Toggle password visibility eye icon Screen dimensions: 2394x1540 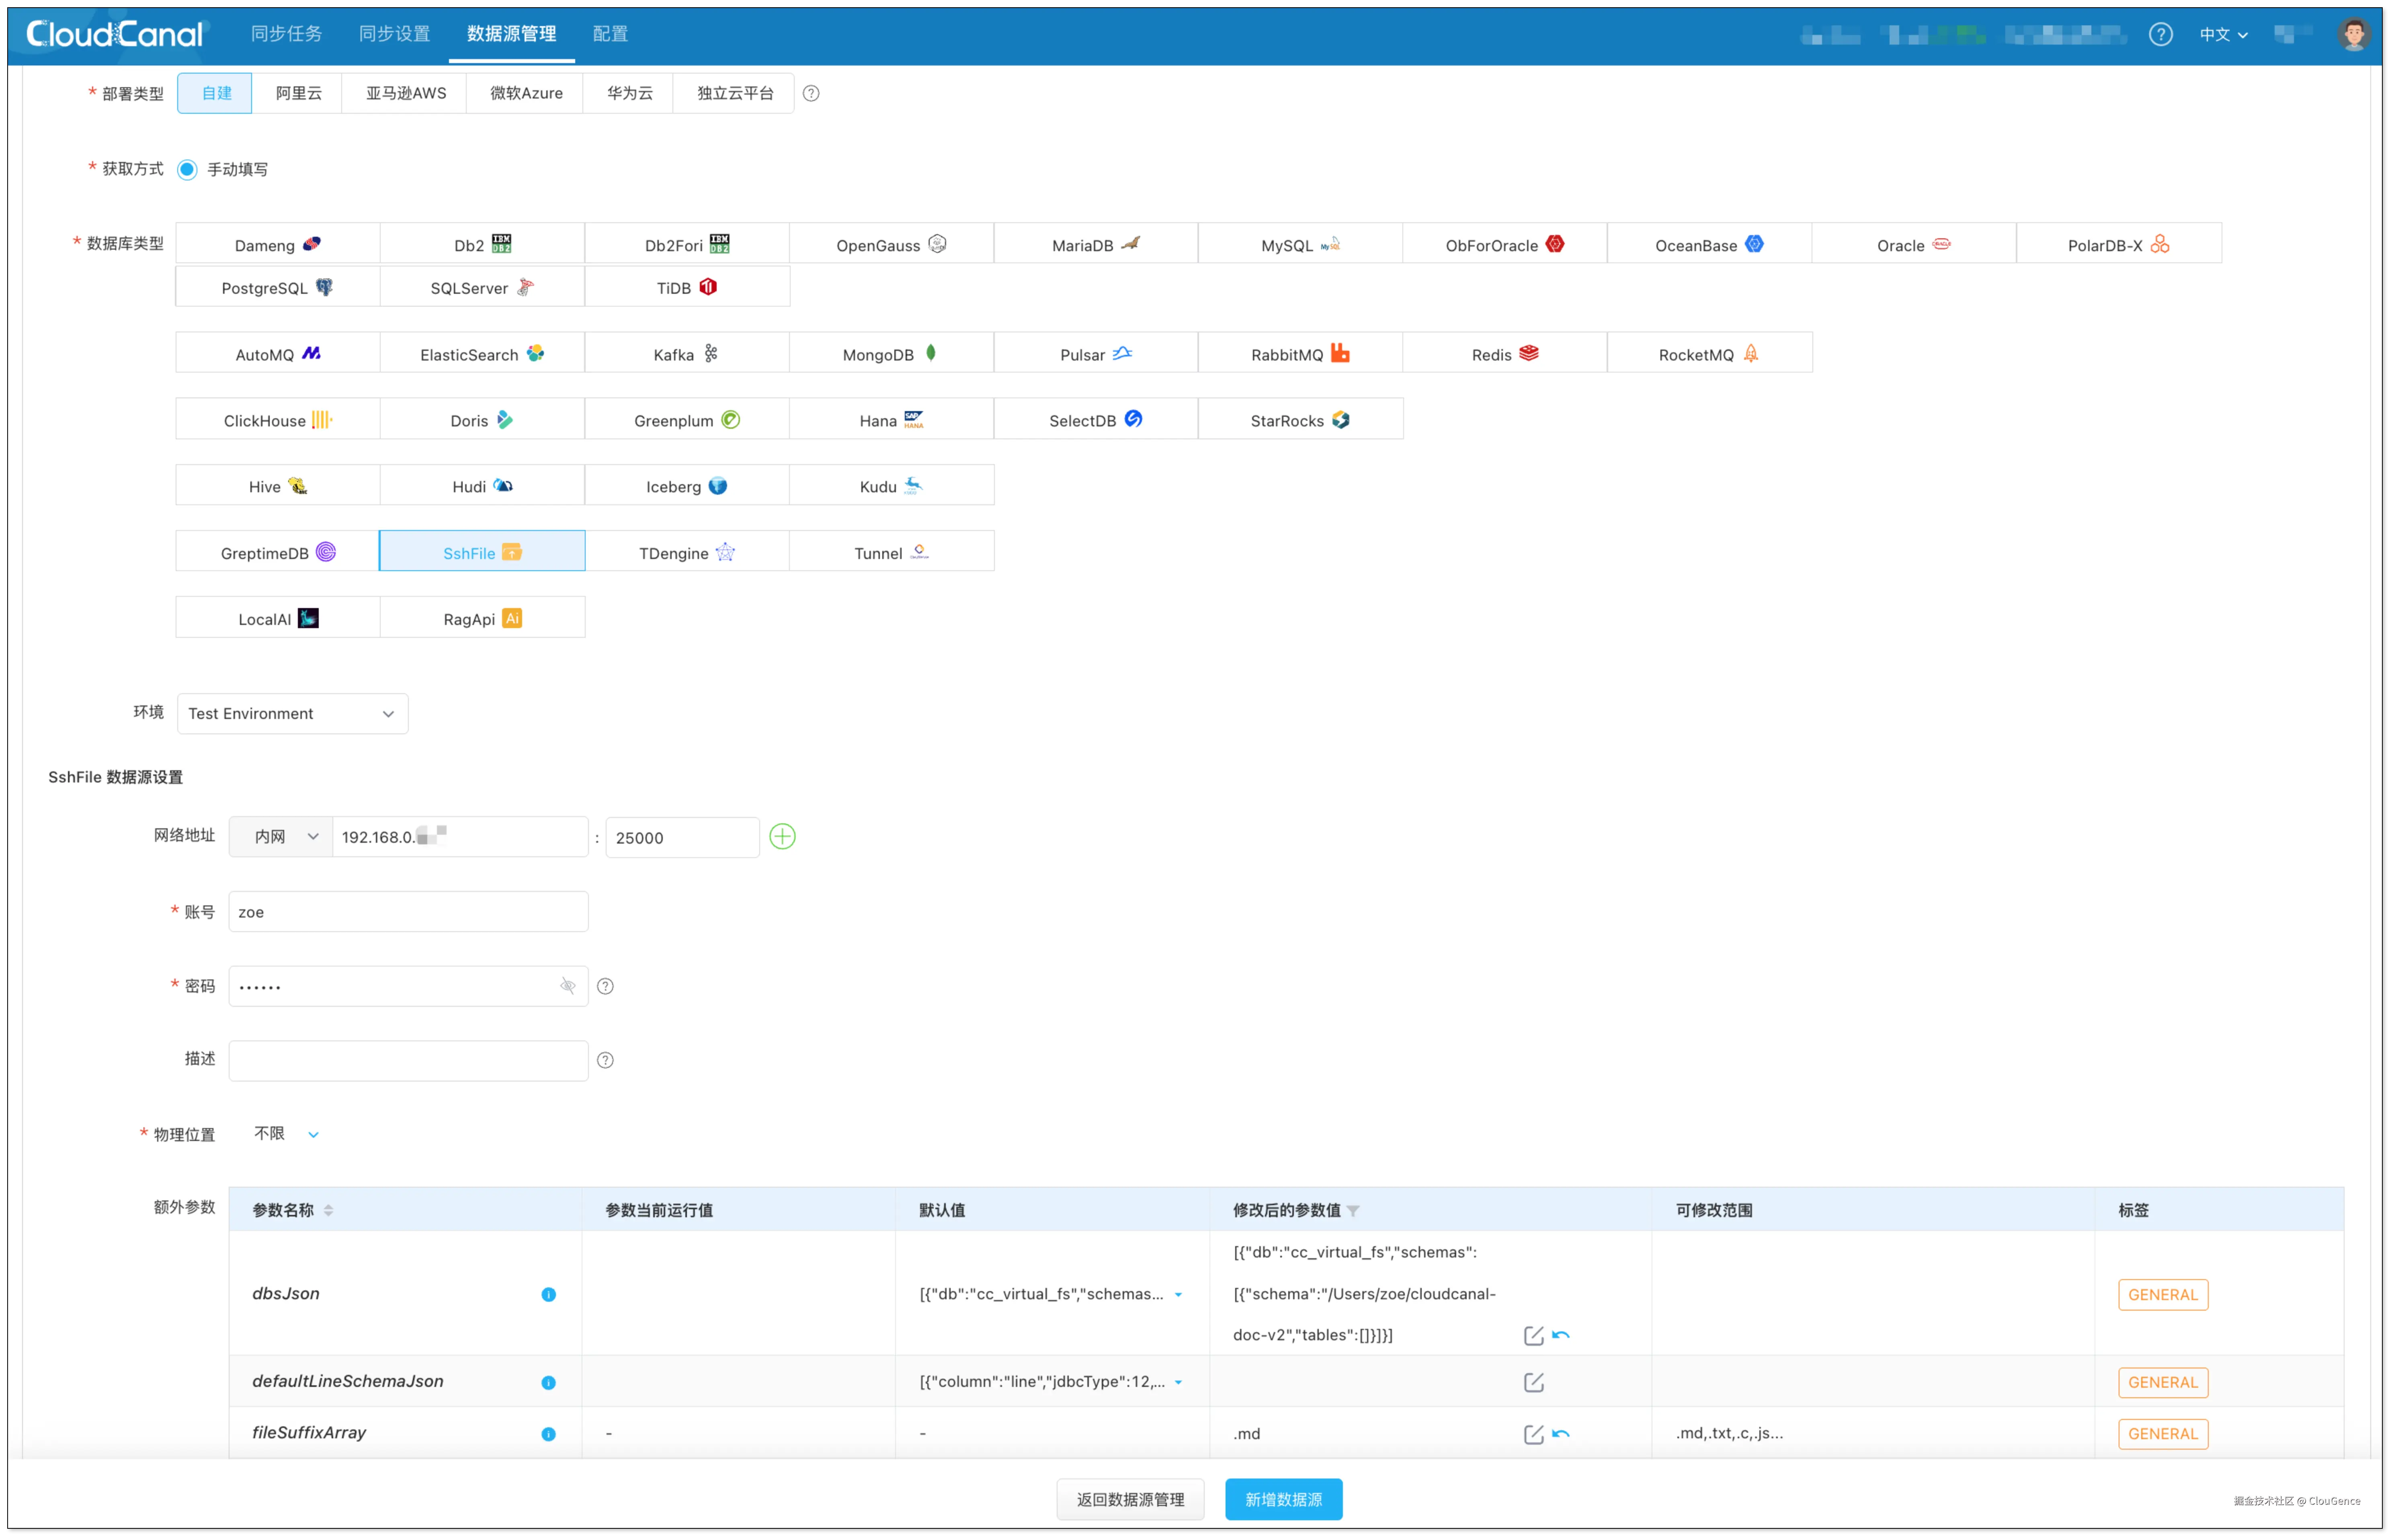pyautogui.click(x=568, y=986)
